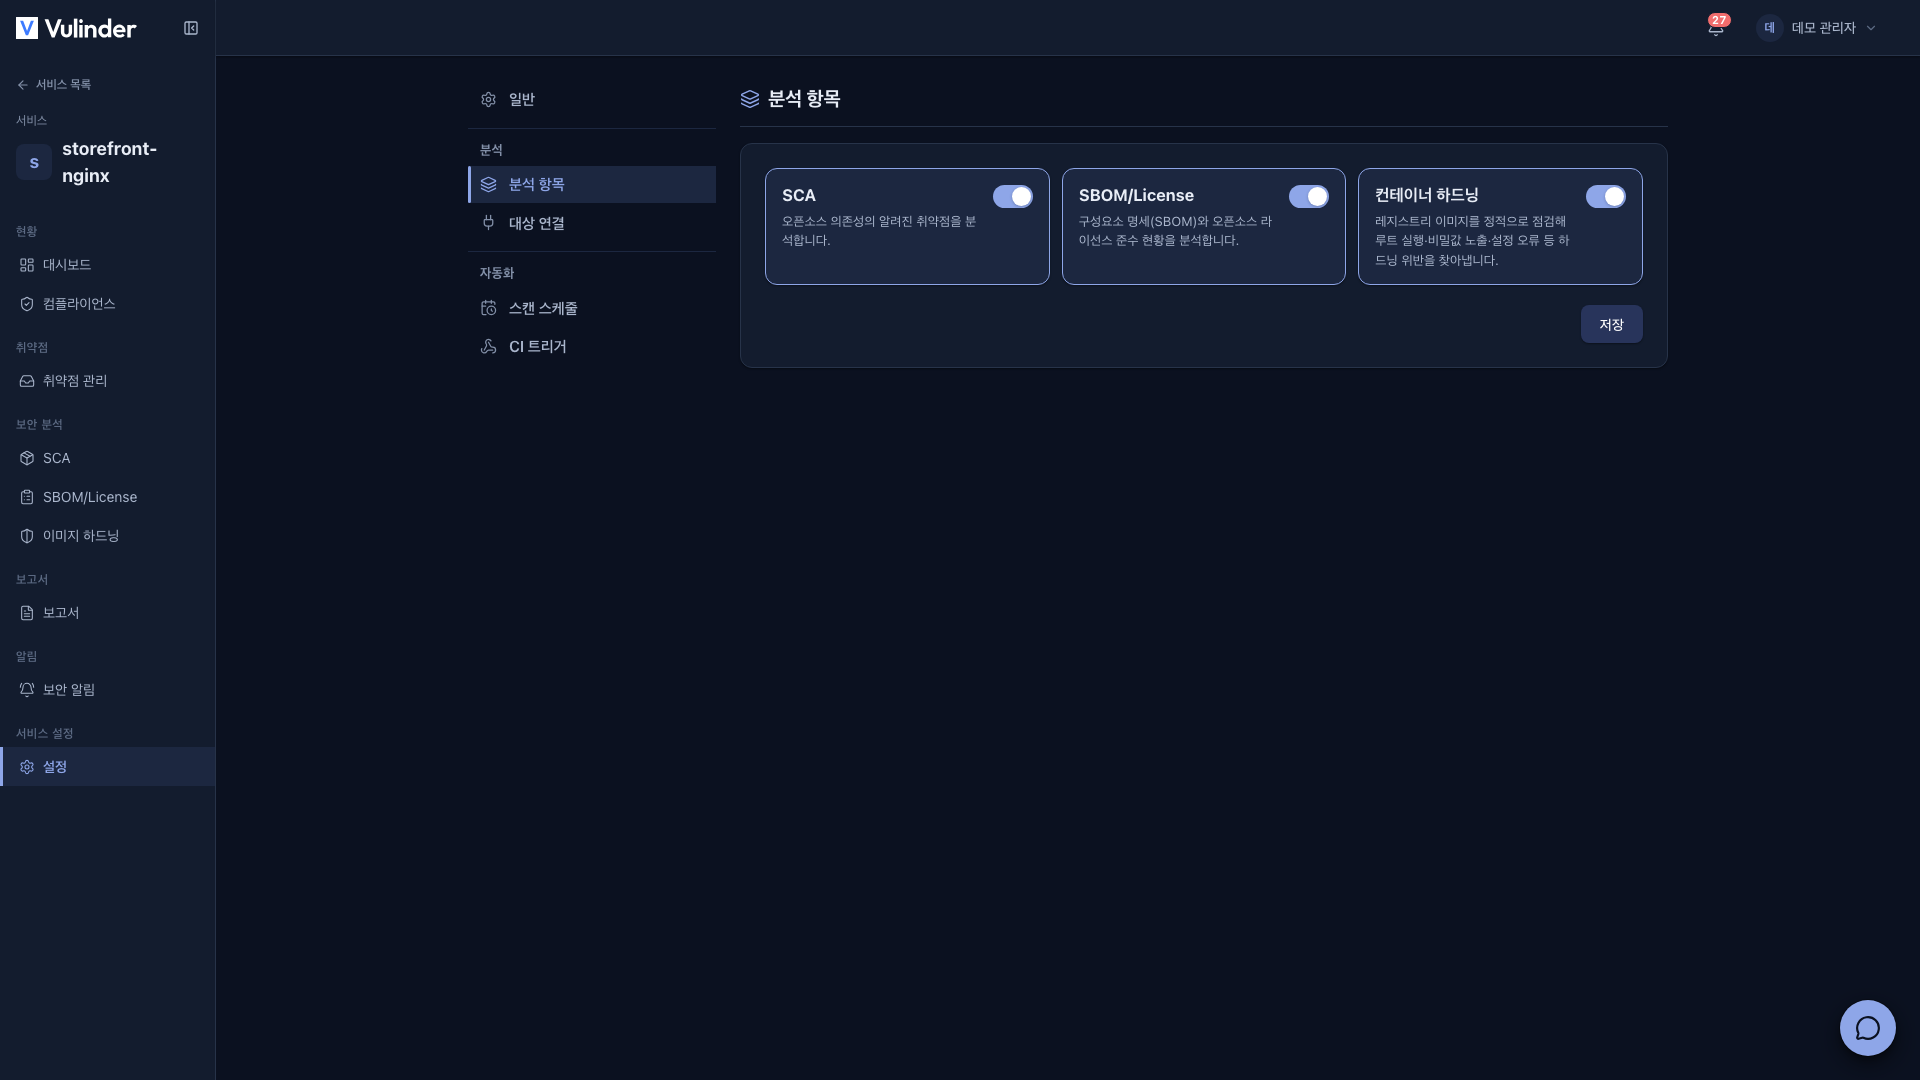Click the report document icon
The height and width of the screenshot is (1080, 1920).
click(x=27, y=613)
